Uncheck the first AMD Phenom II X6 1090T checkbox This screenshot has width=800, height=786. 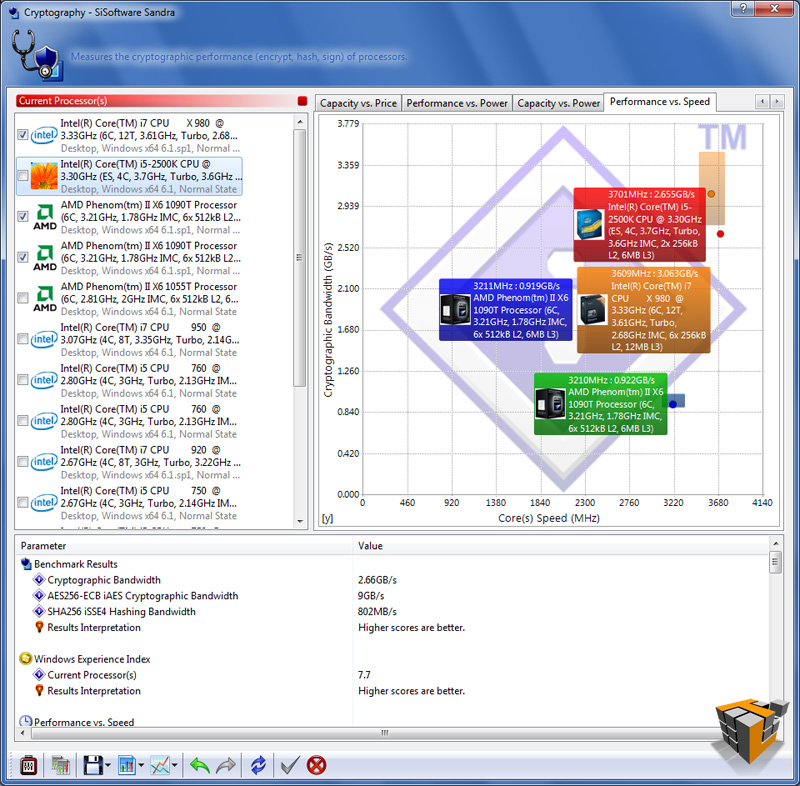click(22, 217)
